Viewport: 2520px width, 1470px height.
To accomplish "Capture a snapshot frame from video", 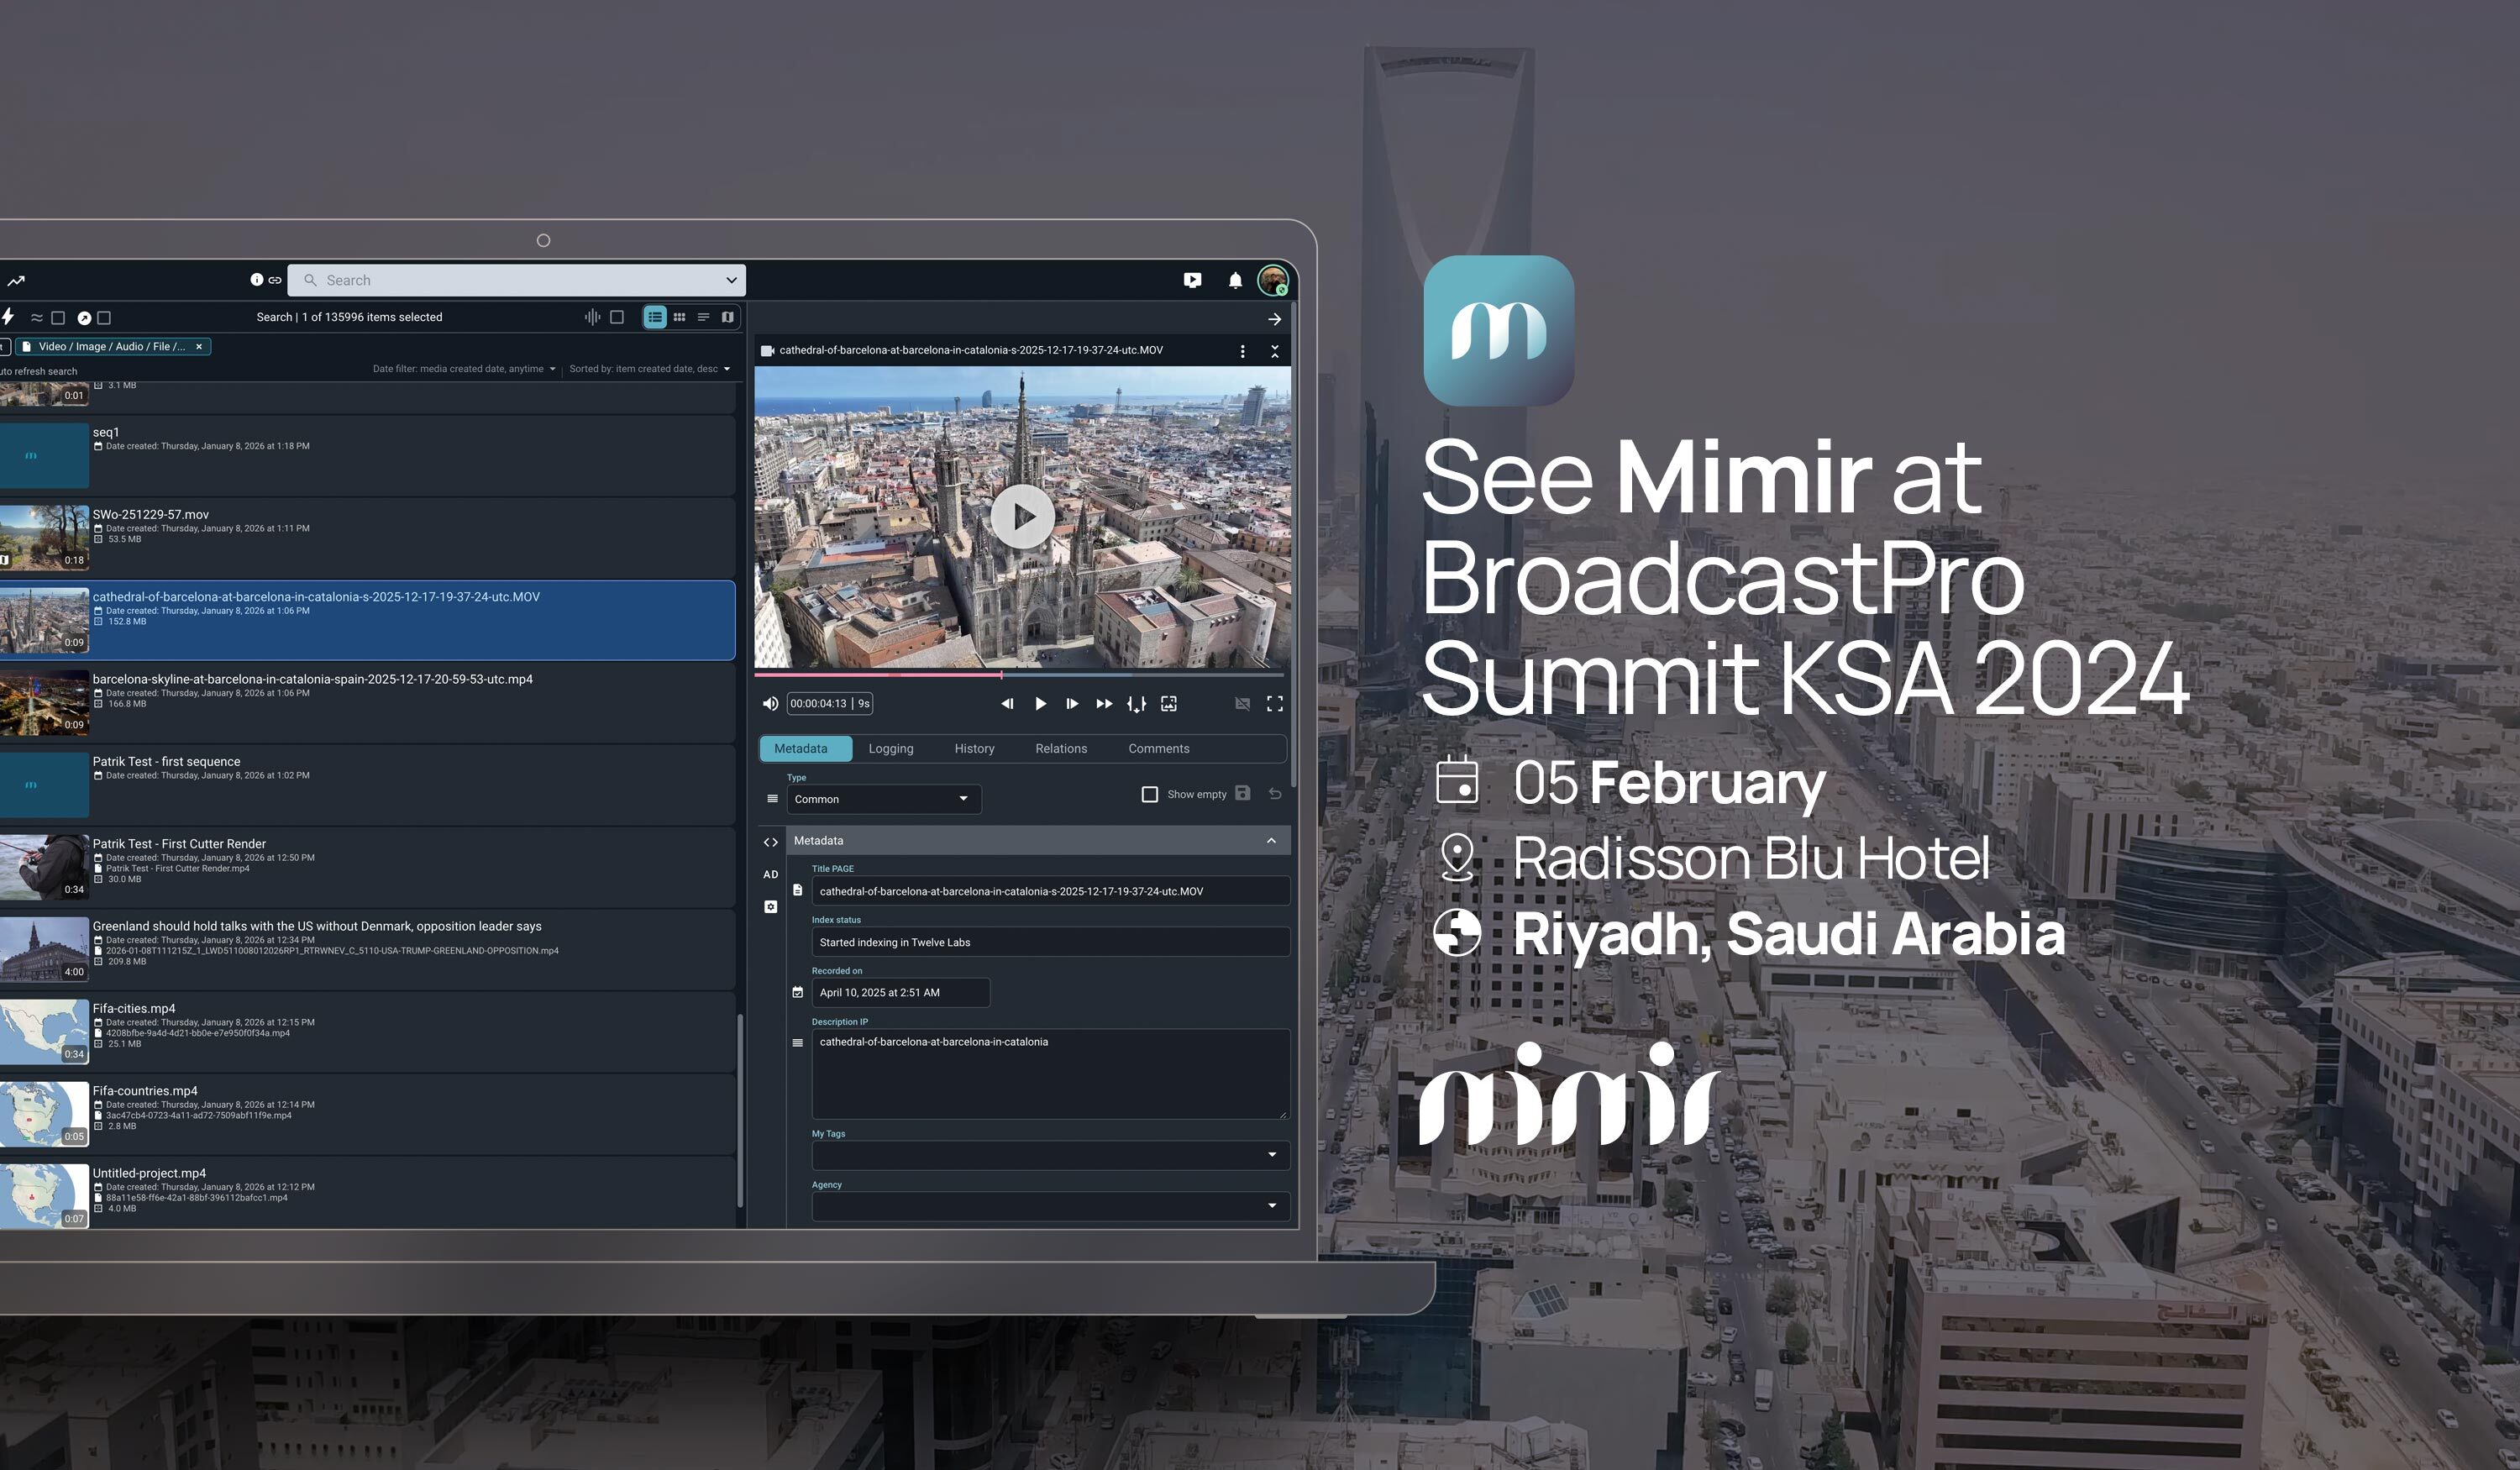I will [x=1168, y=704].
